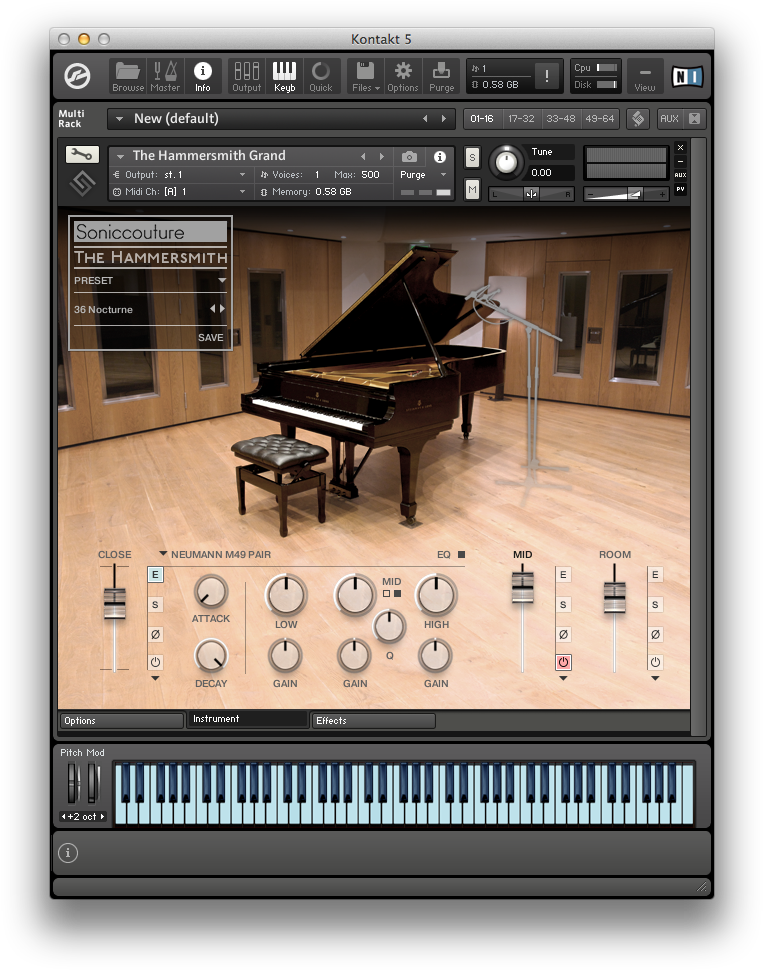Click the ROOM mic fader
763x970 pixels.
tap(614, 597)
